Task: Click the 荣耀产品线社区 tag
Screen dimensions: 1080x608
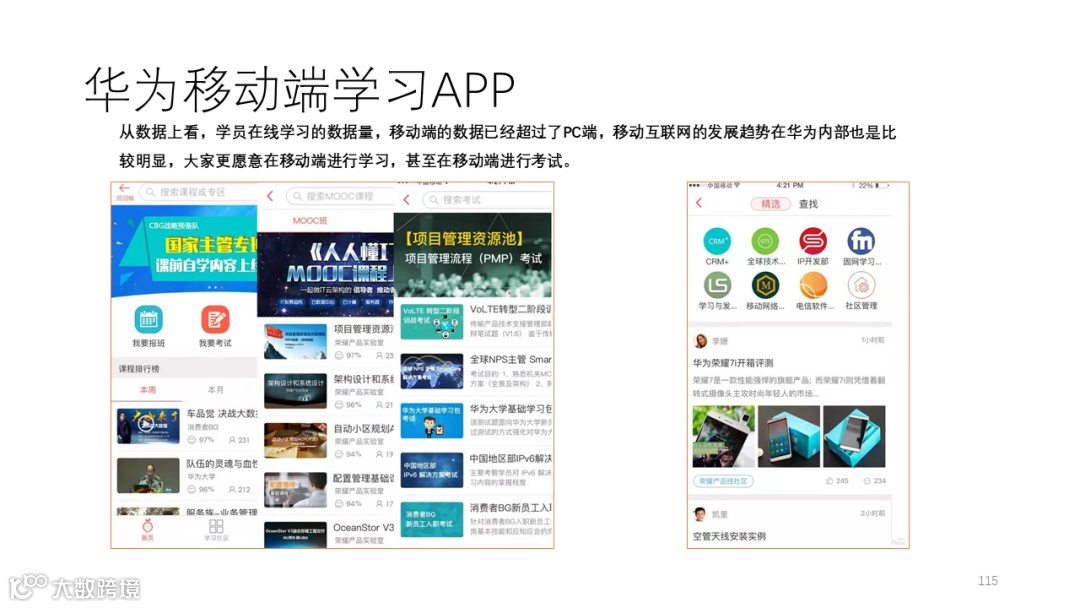Action: (723, 481)
